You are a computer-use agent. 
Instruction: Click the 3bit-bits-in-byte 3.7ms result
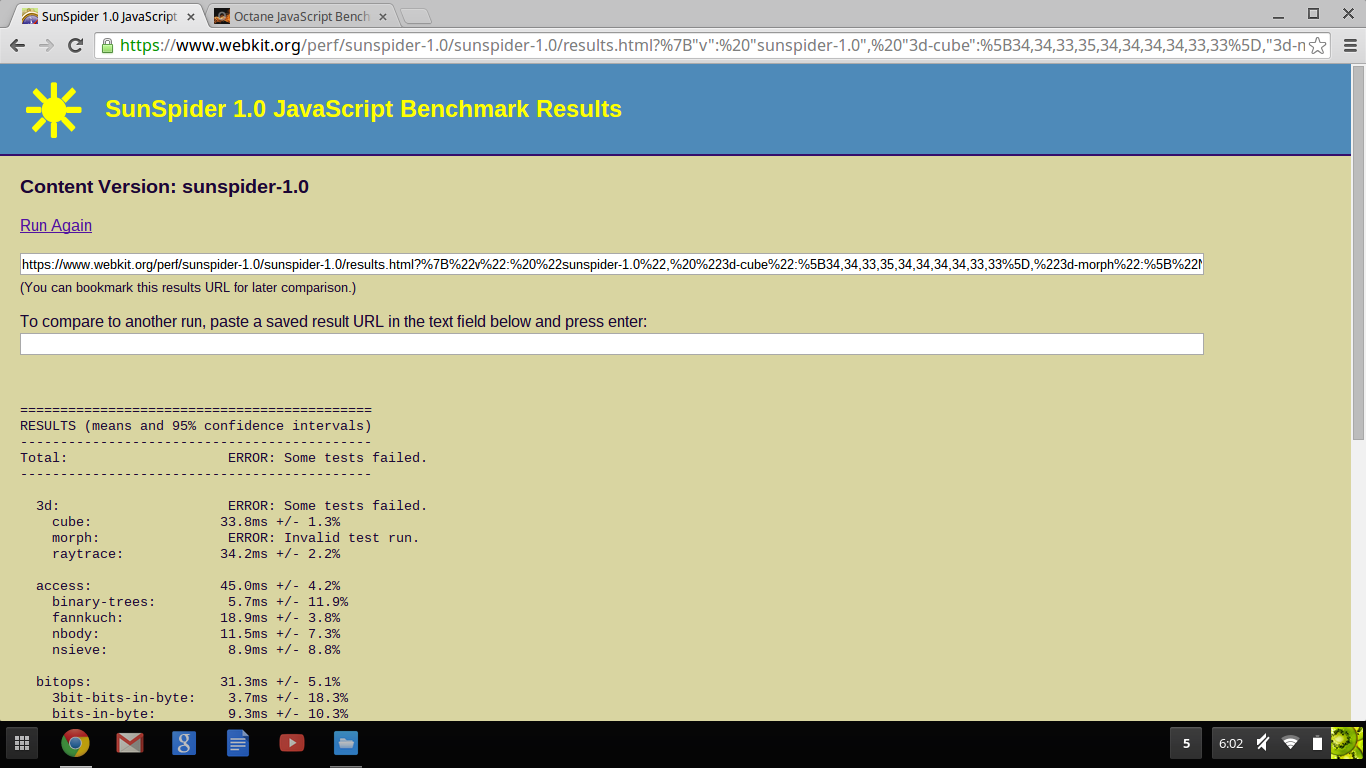(200, 698)
